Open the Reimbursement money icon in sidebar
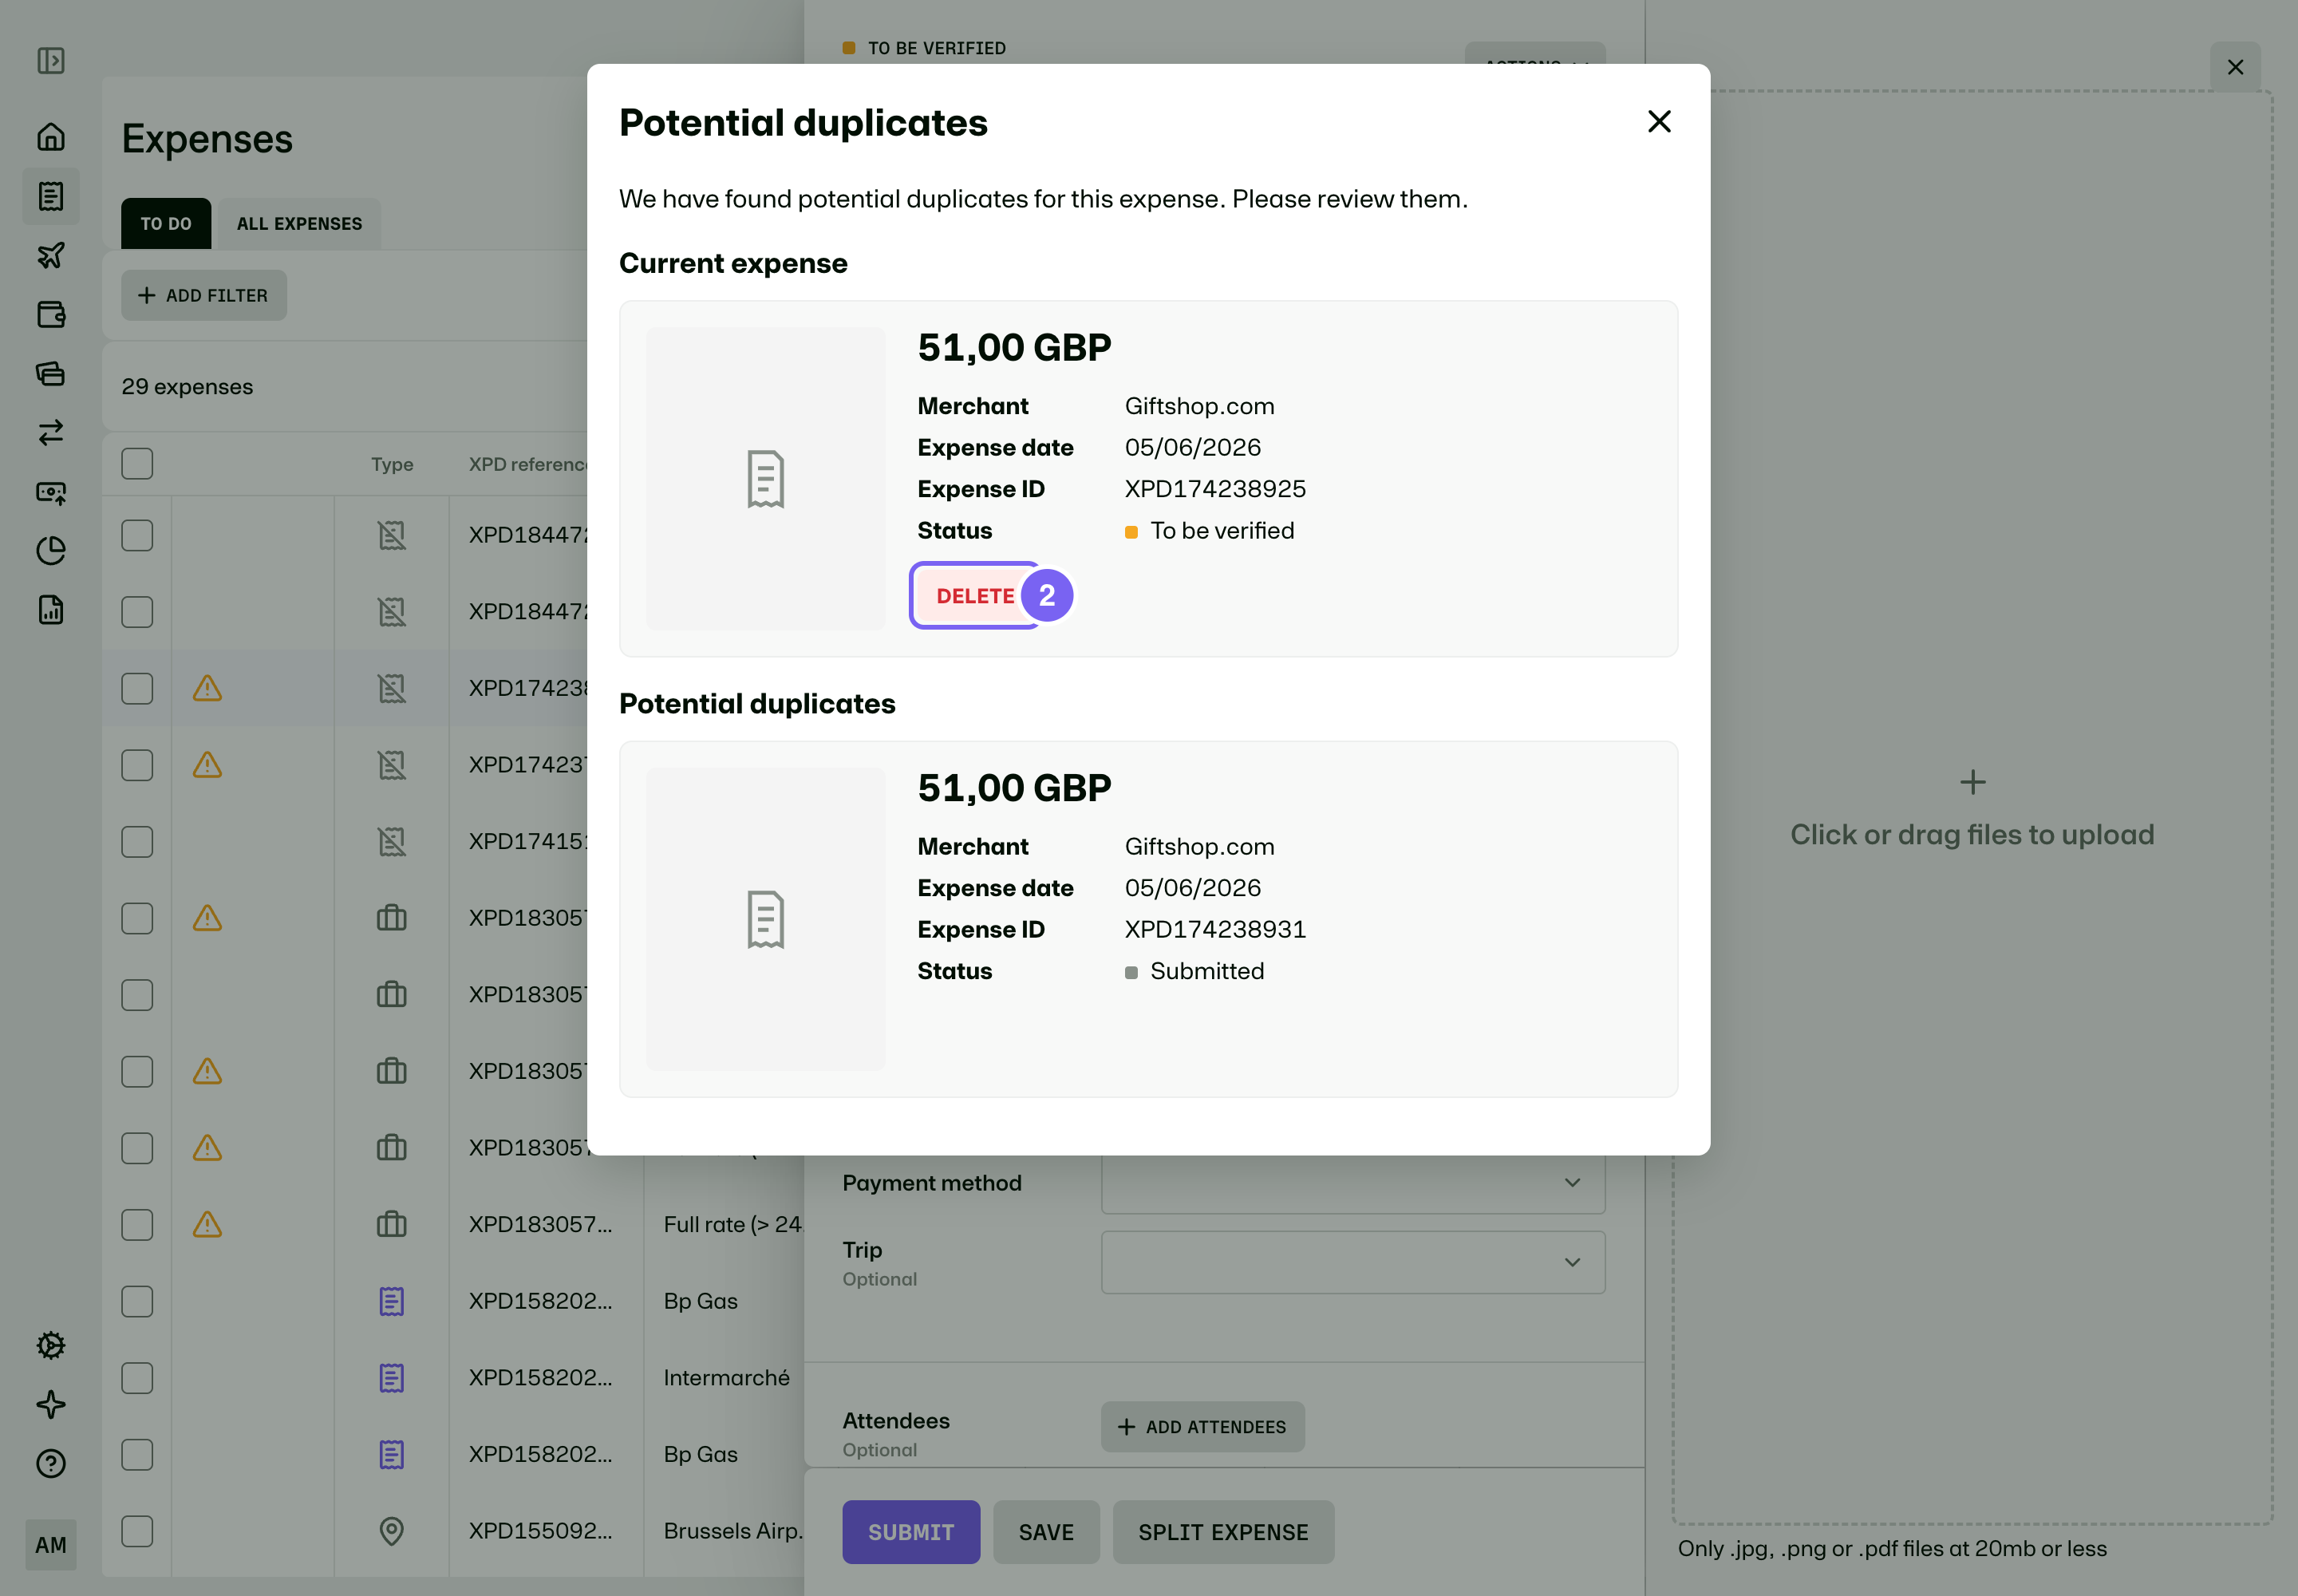Image resolution: width=2298 pixels, height=1596 pixels. point(51,492)
